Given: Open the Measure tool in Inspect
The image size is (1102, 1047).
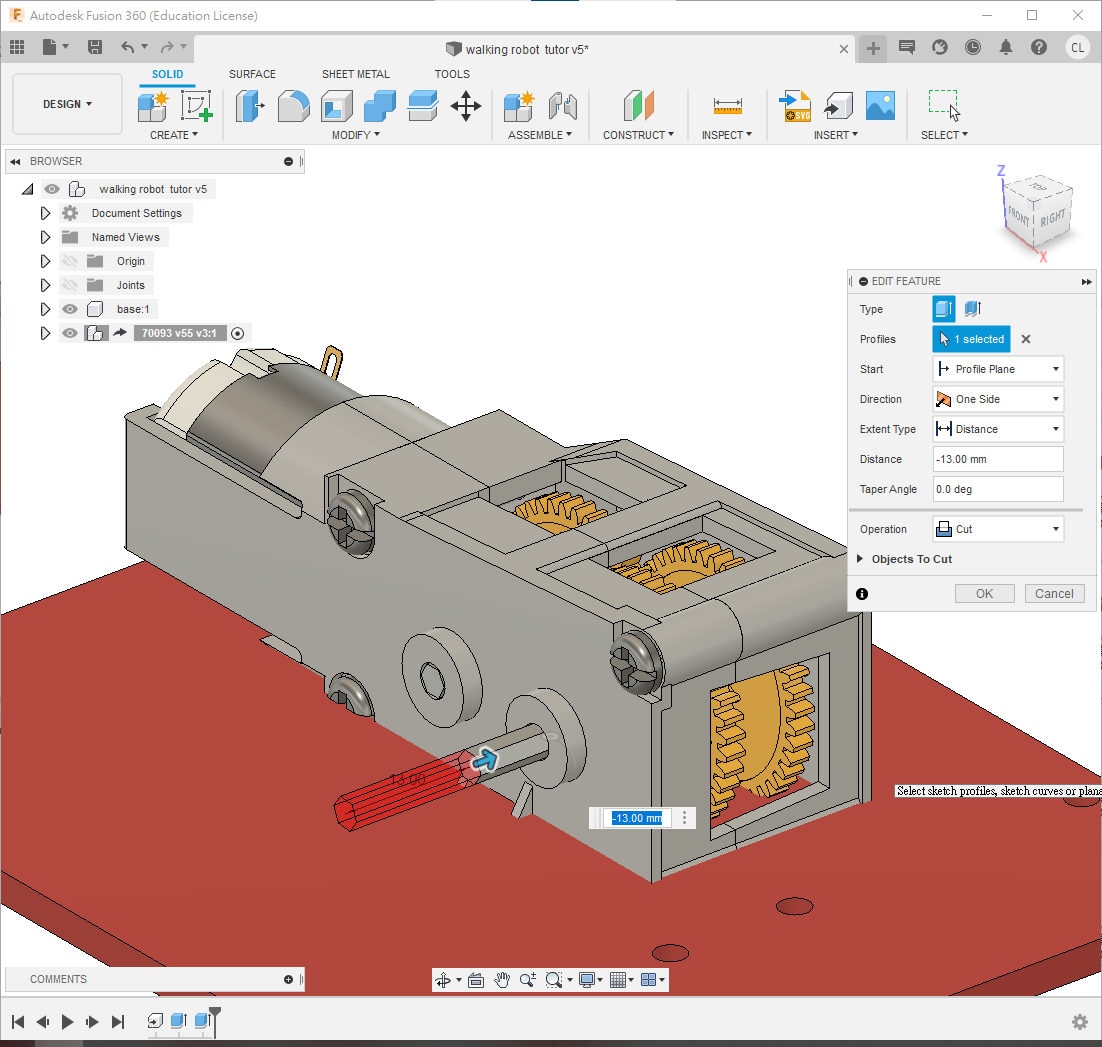Looking at the screenshot, I should point(727,105).
